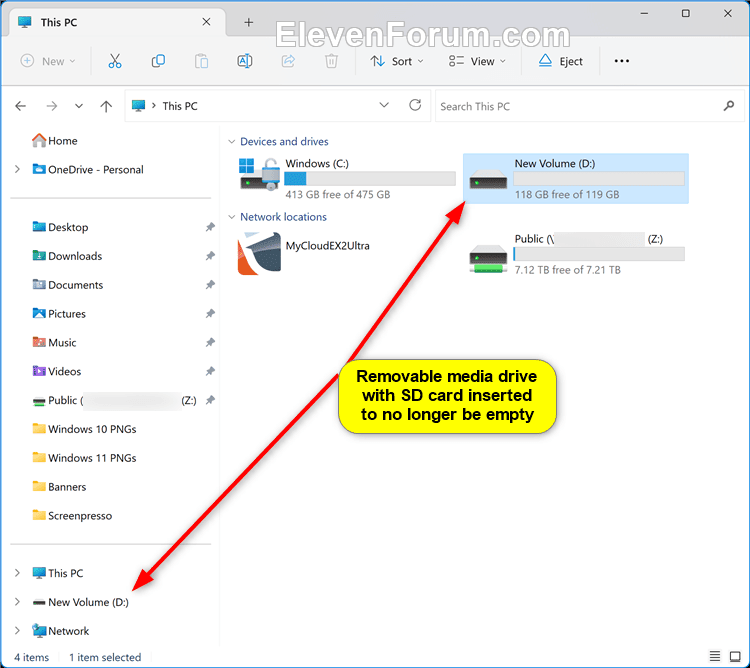Open the Downloads quick access folder
The image size is (750, 668).
[67, 256]
